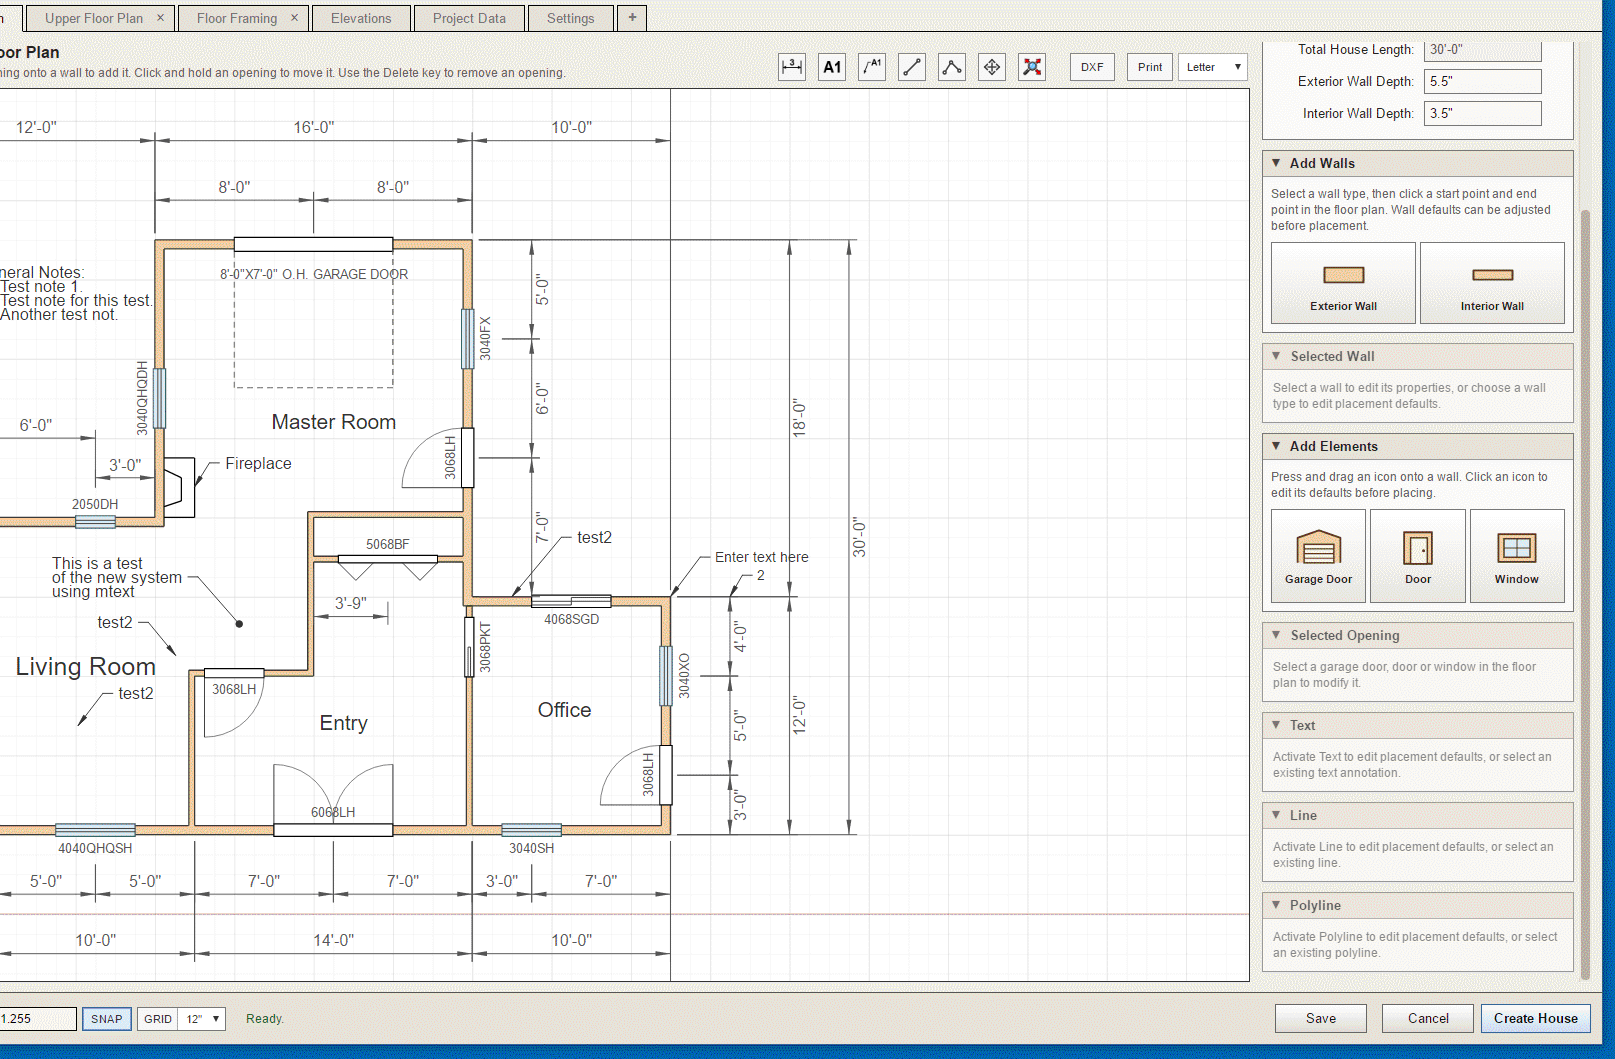1615x1059 pixels.
Task: Choose the Interior Wall type
Action: [x=1492, y=283]
